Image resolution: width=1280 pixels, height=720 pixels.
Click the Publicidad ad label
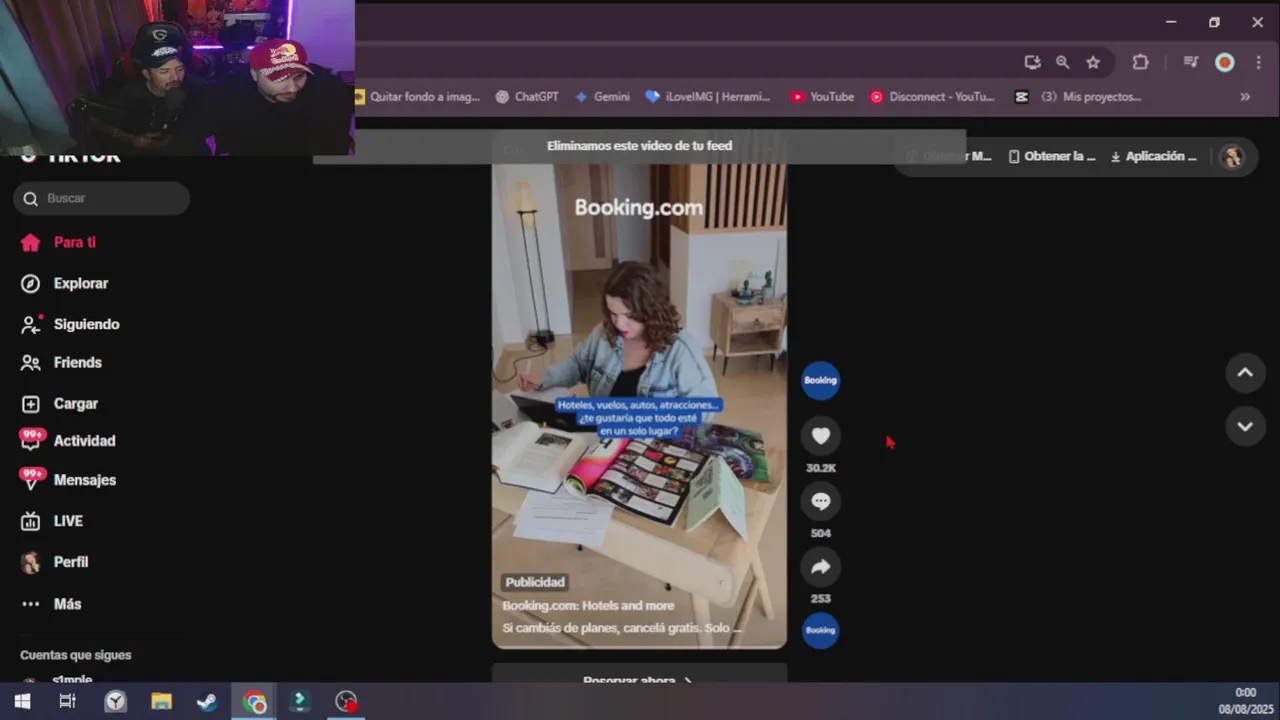pos(535,582)
